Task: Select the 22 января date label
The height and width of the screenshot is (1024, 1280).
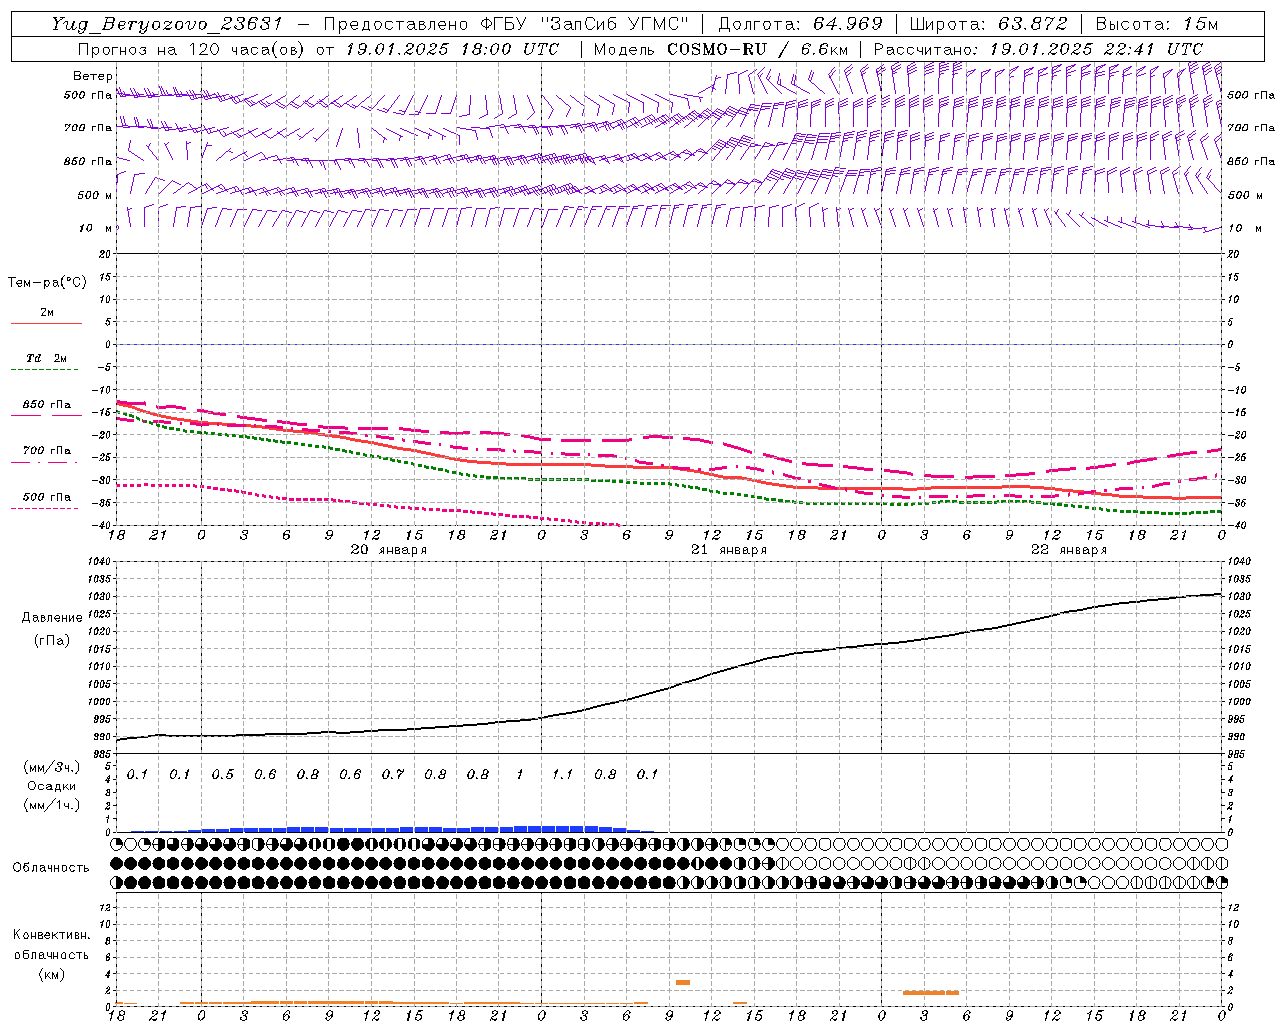Action: coord(1068,550)
